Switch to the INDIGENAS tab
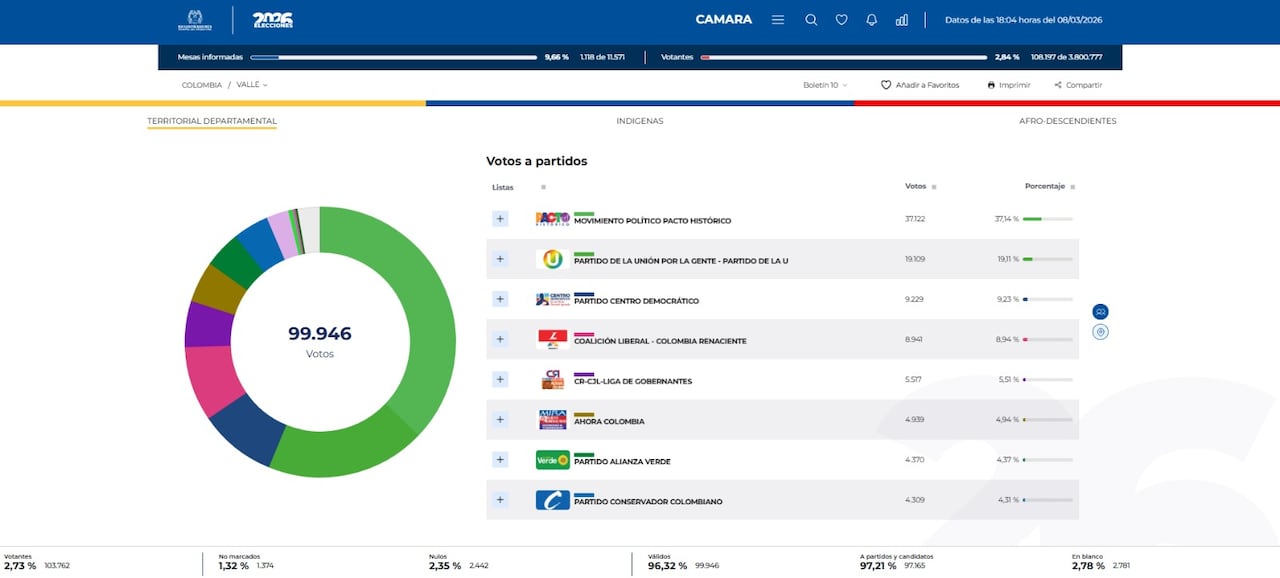This screenshot has width=1280, height=578. pos(639,121)
